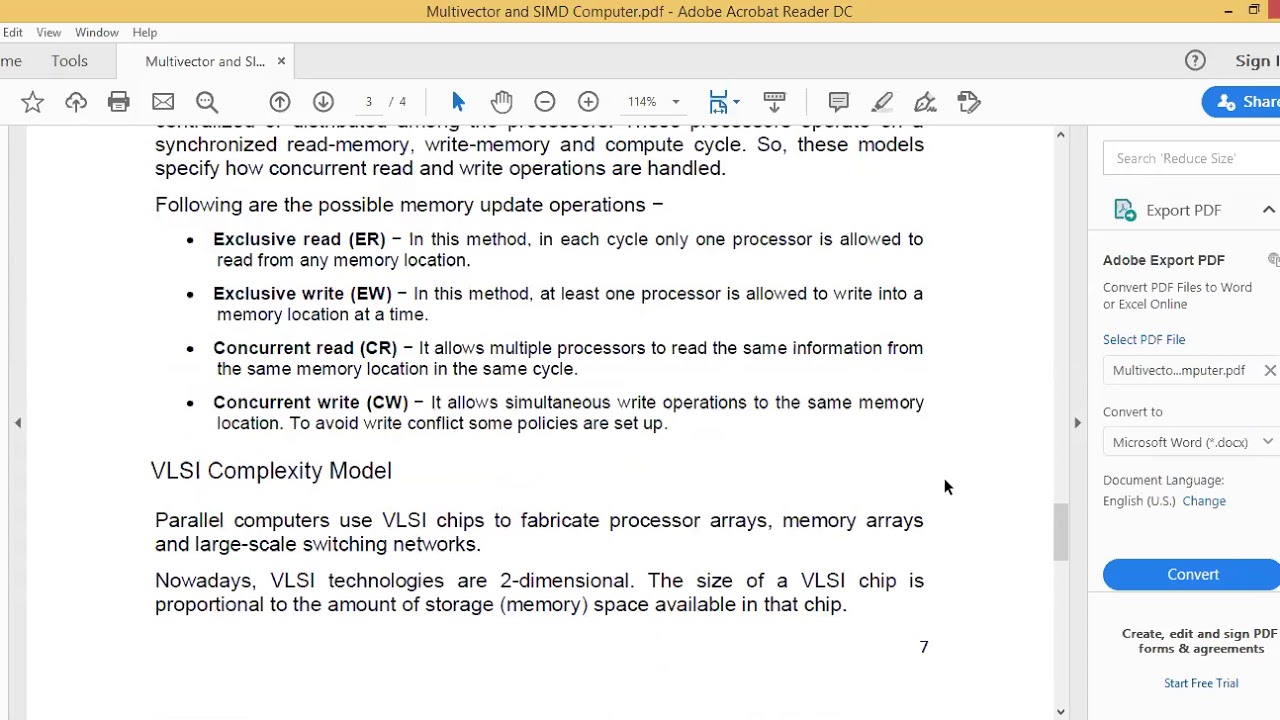Open the Help menu
The image size is (1280, 720).
click(x=145, y=33)
